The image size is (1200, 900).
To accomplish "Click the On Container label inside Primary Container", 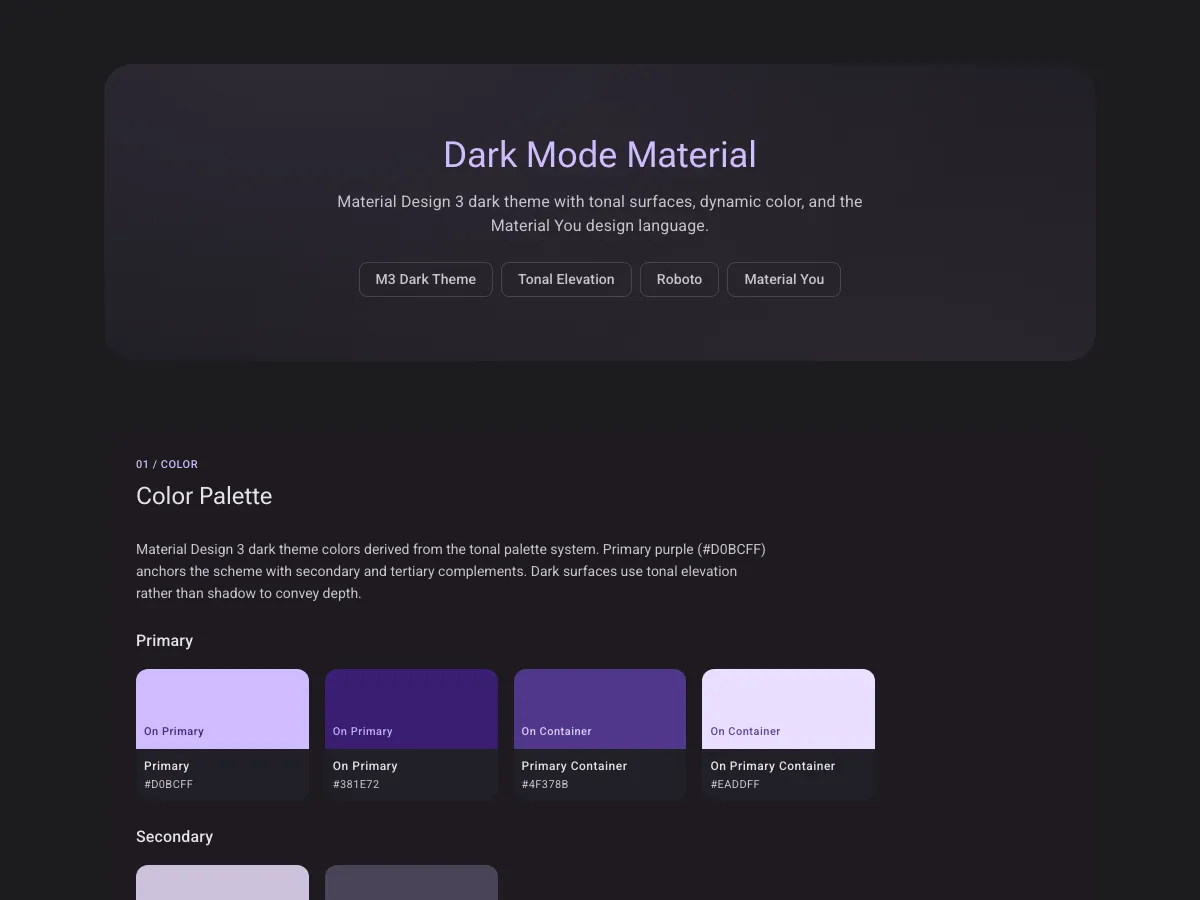I will [556, 731].
